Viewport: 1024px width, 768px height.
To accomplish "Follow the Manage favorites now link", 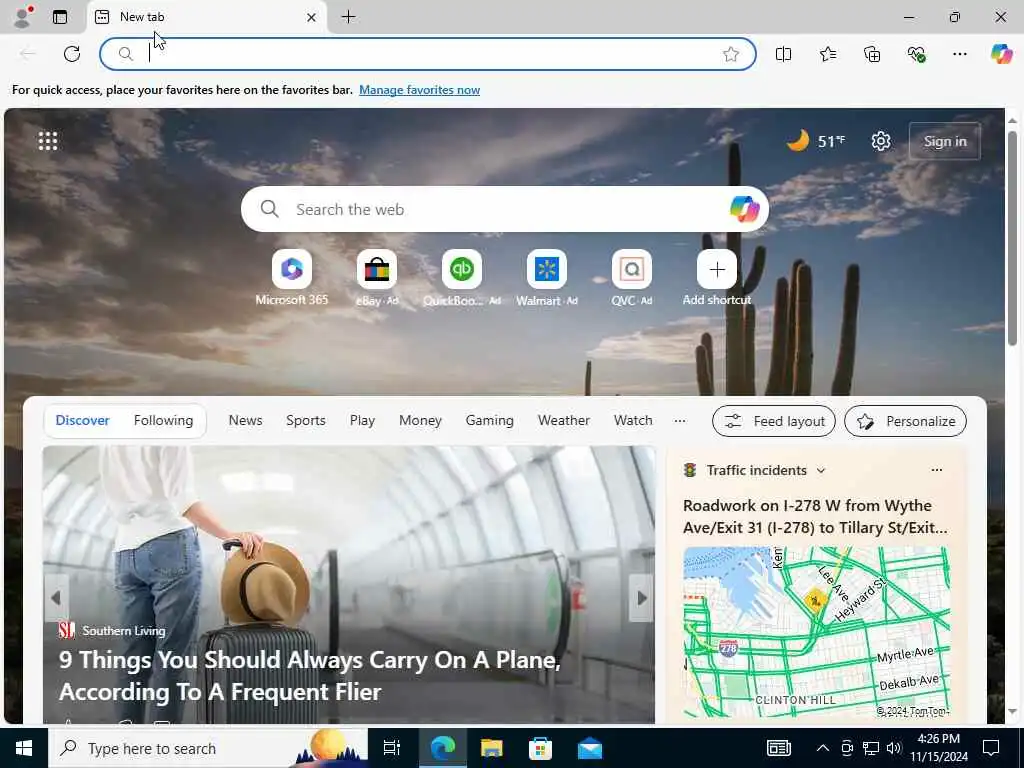I will [x=419, y=90].
